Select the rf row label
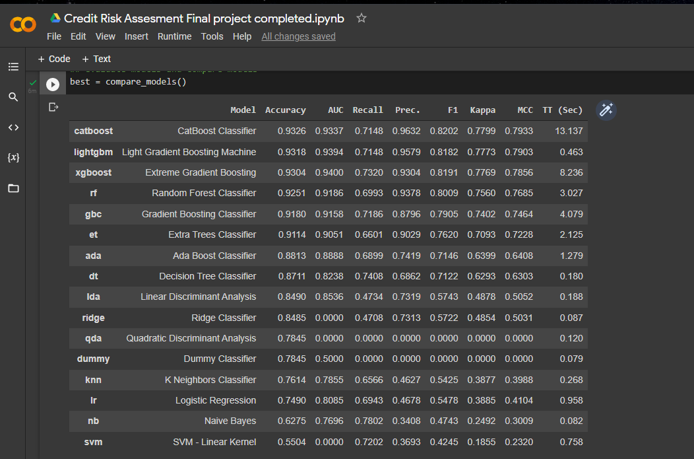The height and width of the screenshot is (459, 694). [x=93, y=193]
